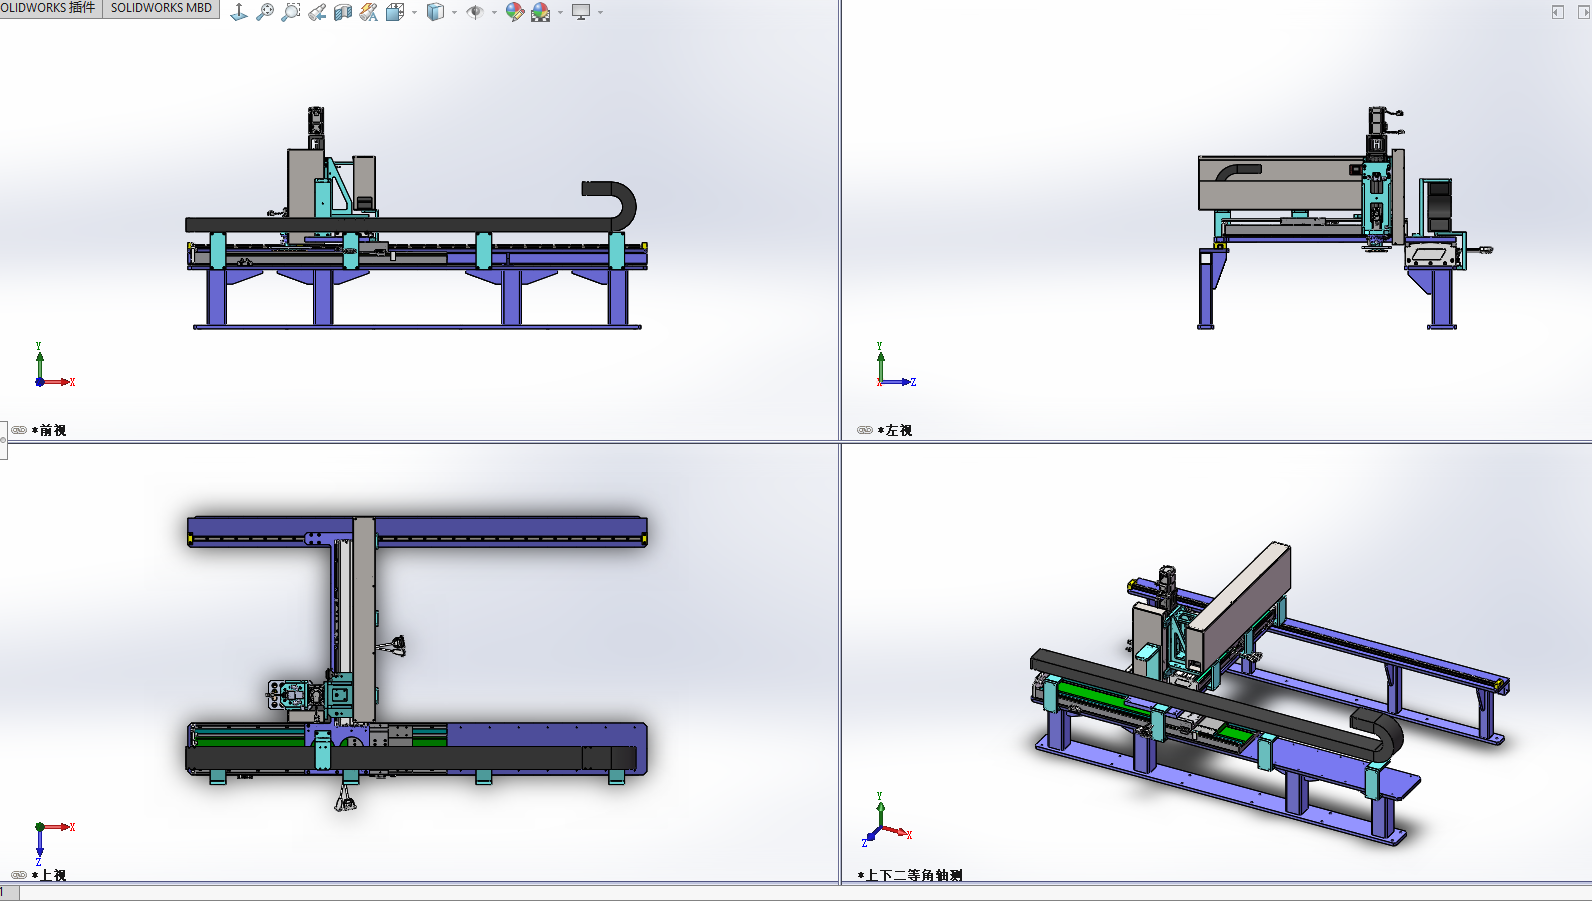Select the Zoom to Fit tool
The height and width of the screenshot is (901, 1592).
point(265,12)
